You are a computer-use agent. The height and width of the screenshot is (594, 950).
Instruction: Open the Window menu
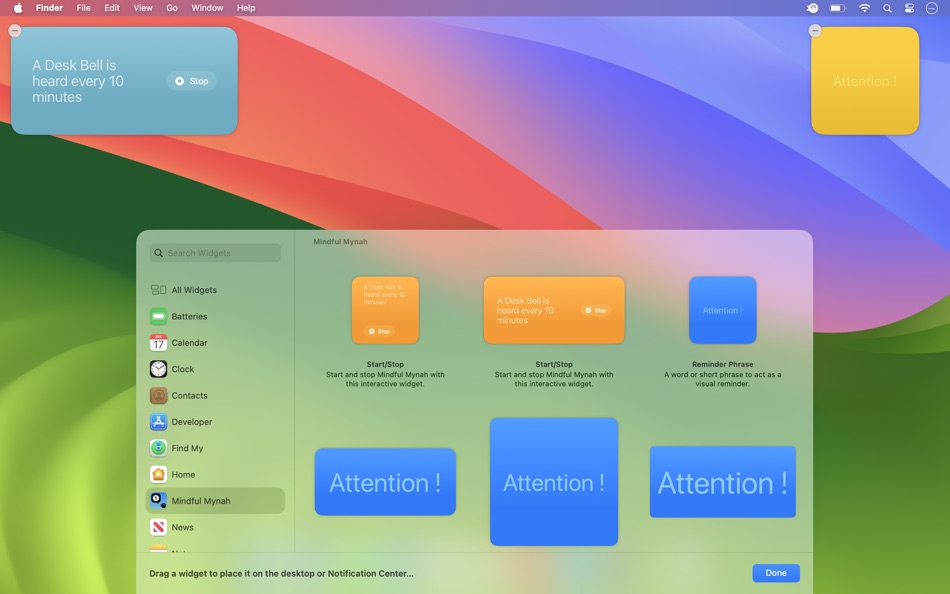click(207, 8)
